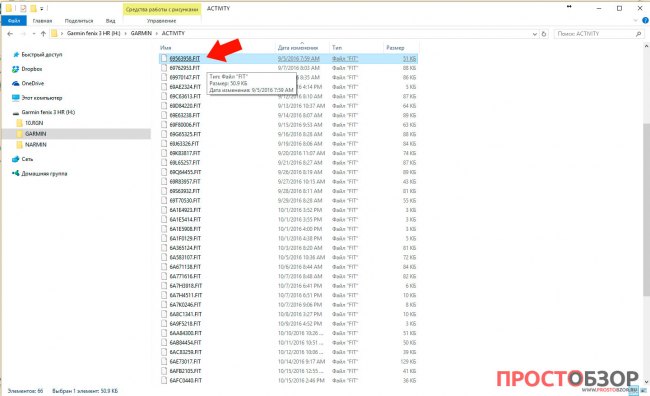Expand the address bar history dropdown
Image resolution: width=650 pixels, height=396 pixels.
tap(535, 34)
